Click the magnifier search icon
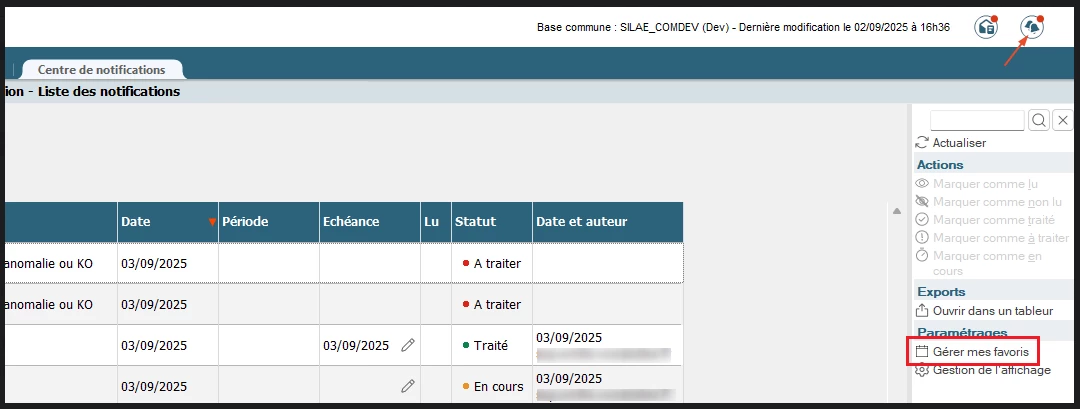The image size is (1080, 409). [1039, 120]
